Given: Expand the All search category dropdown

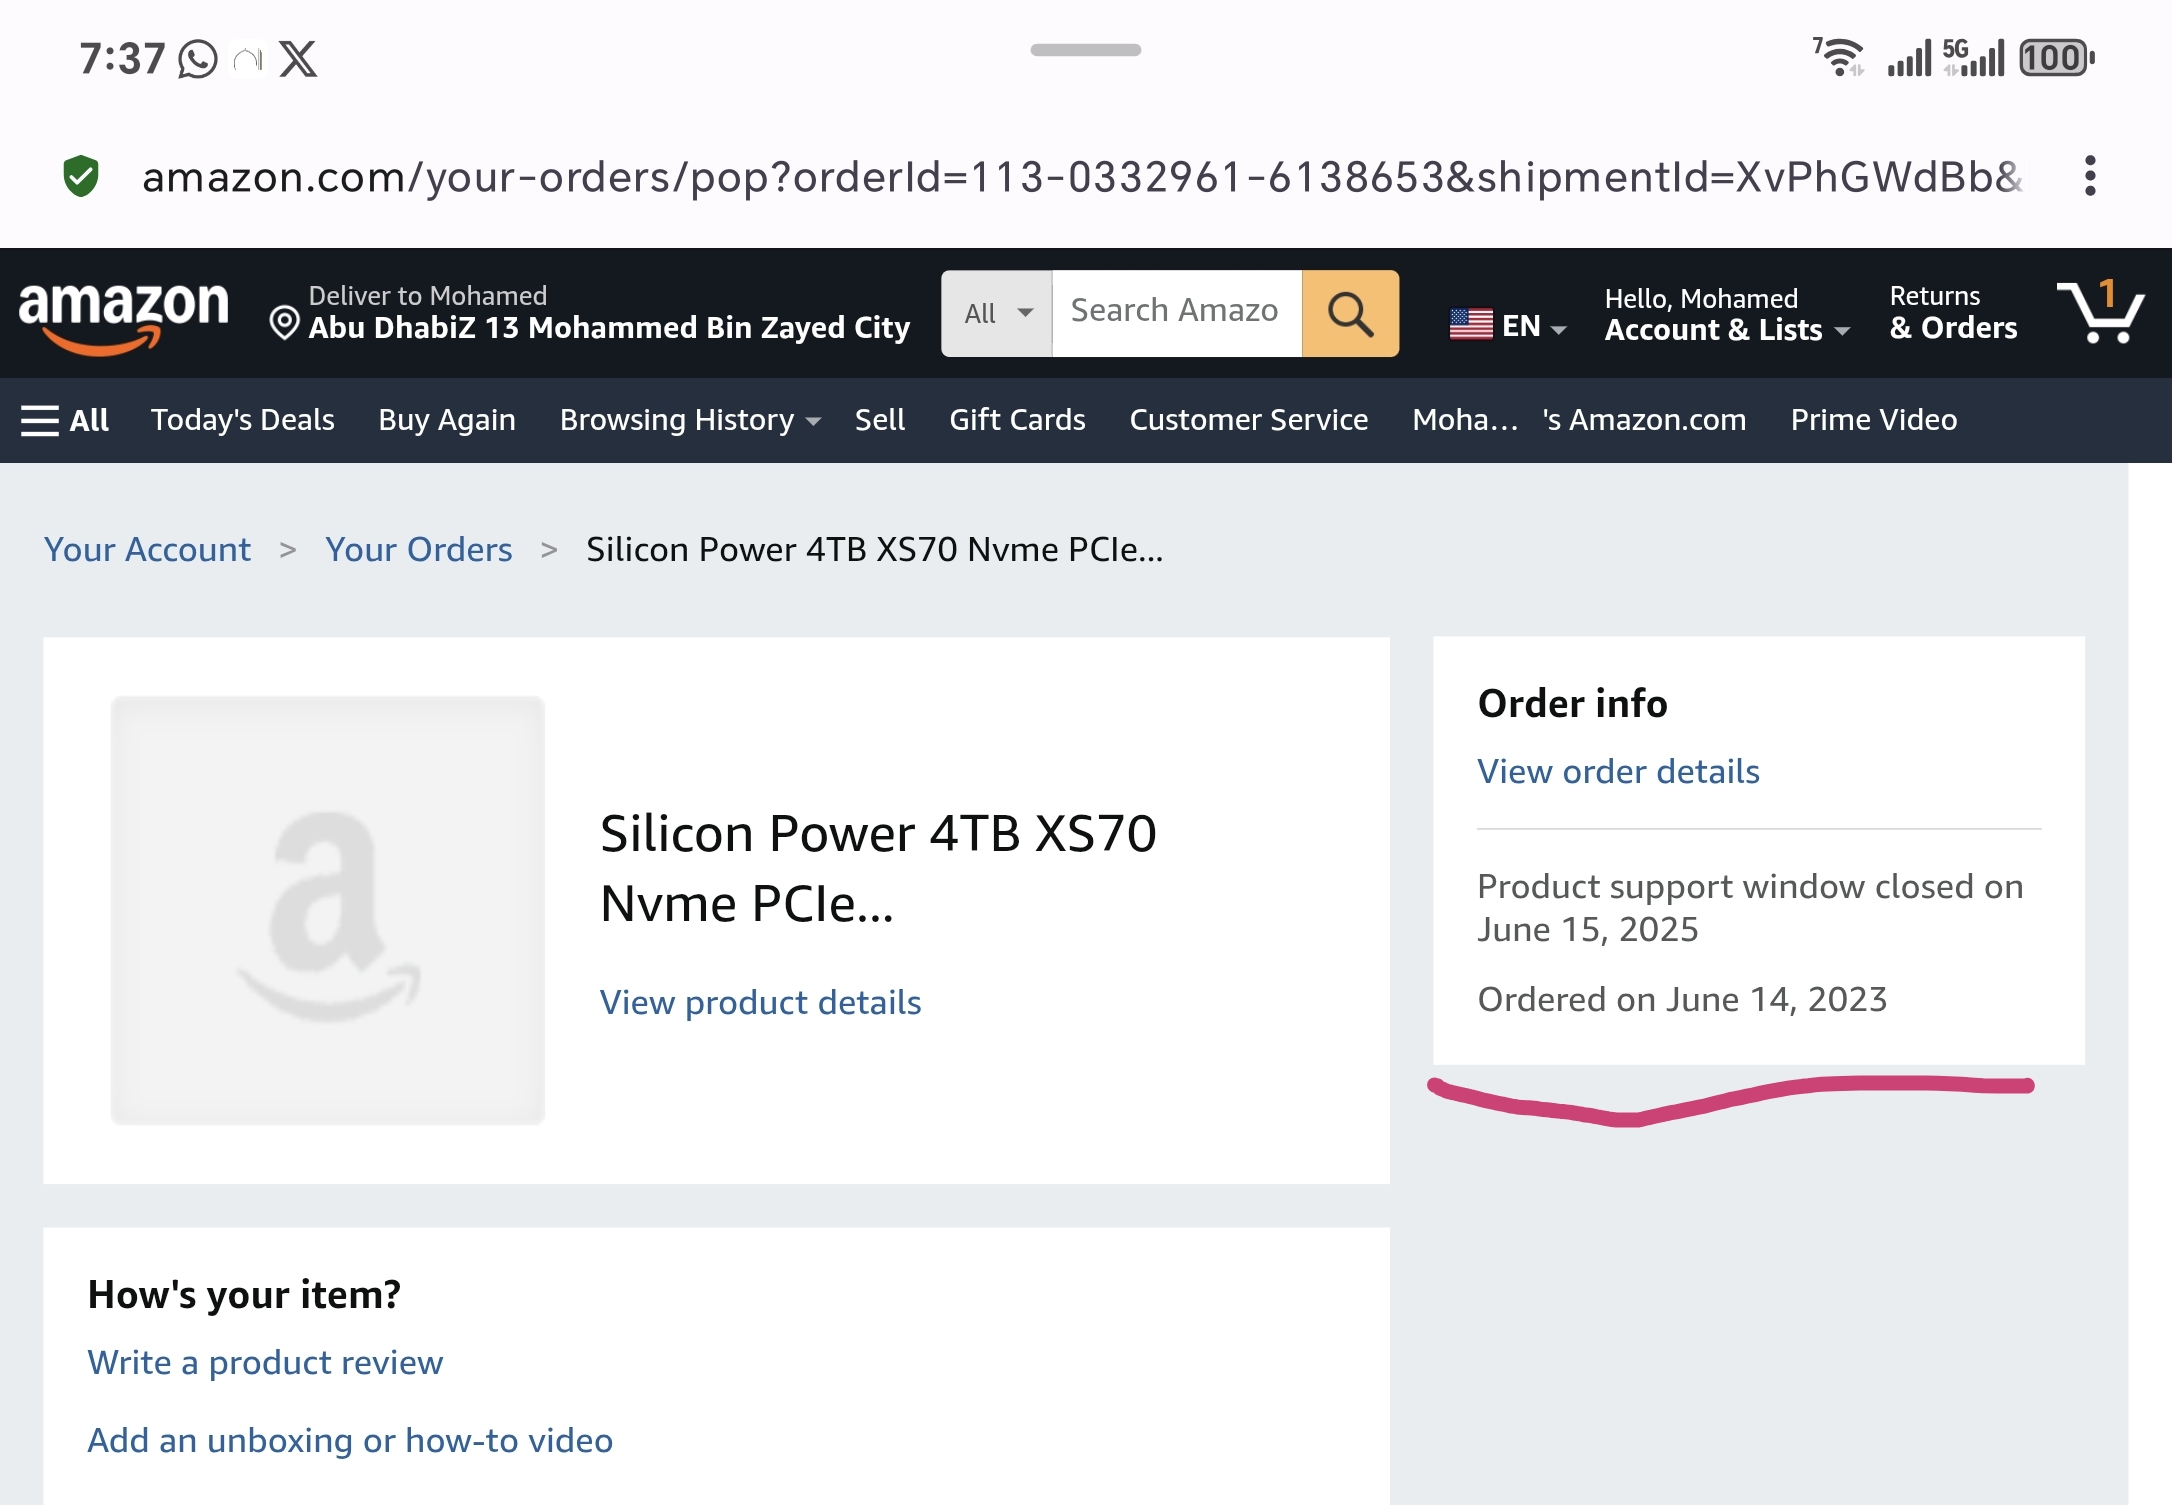Looking at the screenshot, I should point(997,313).
